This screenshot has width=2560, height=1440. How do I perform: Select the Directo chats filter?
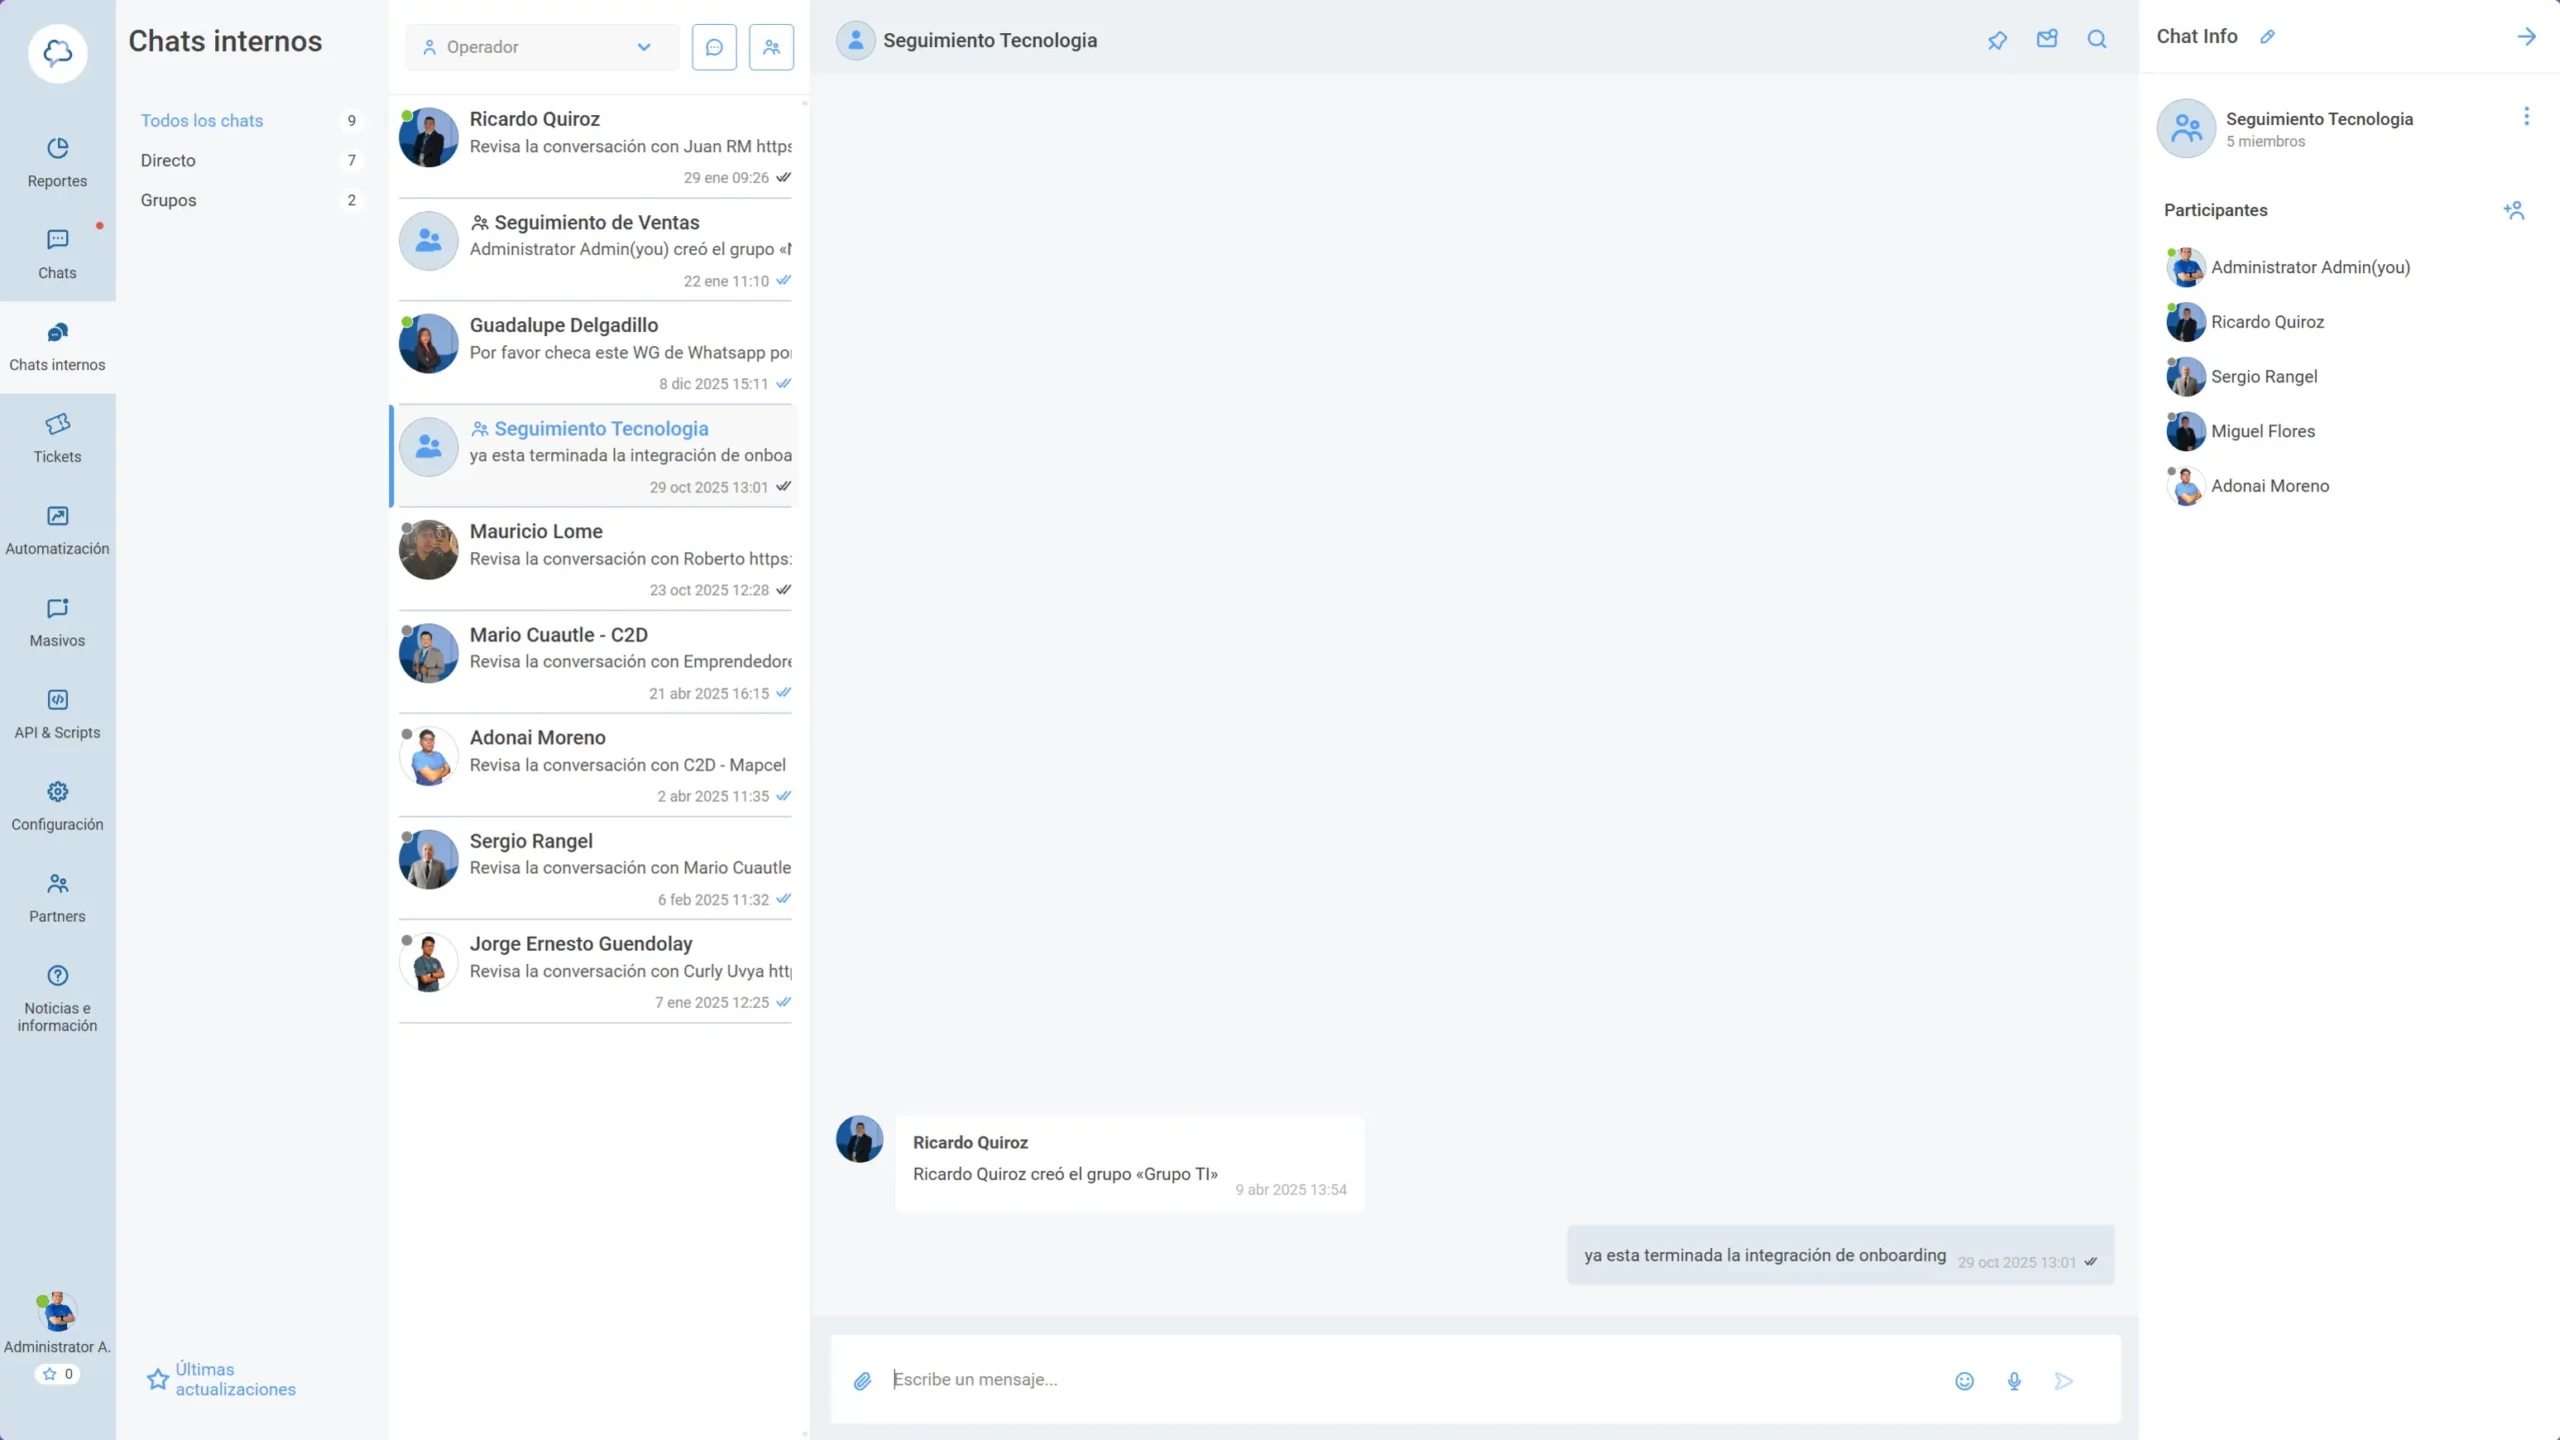click(x=167, y=160)
